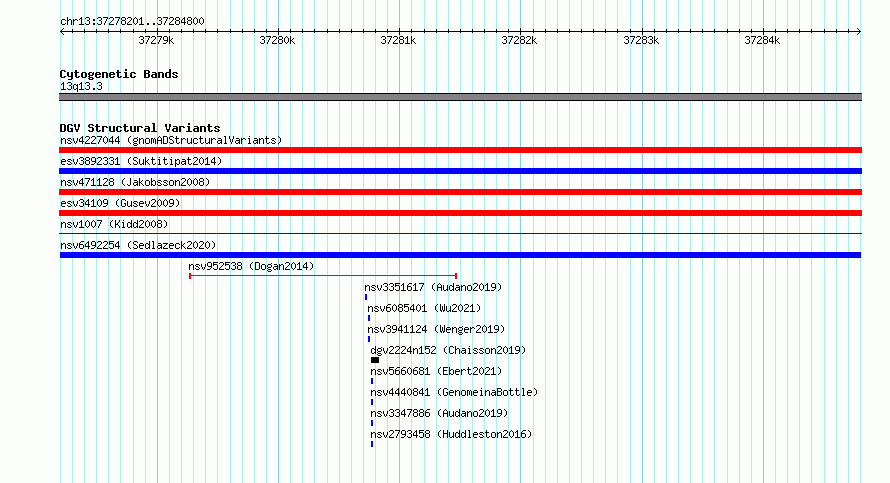Click the 37281k ruler tick label
Image resolution: width=890 pixels, height=483 pixels.
click(398, 40)
